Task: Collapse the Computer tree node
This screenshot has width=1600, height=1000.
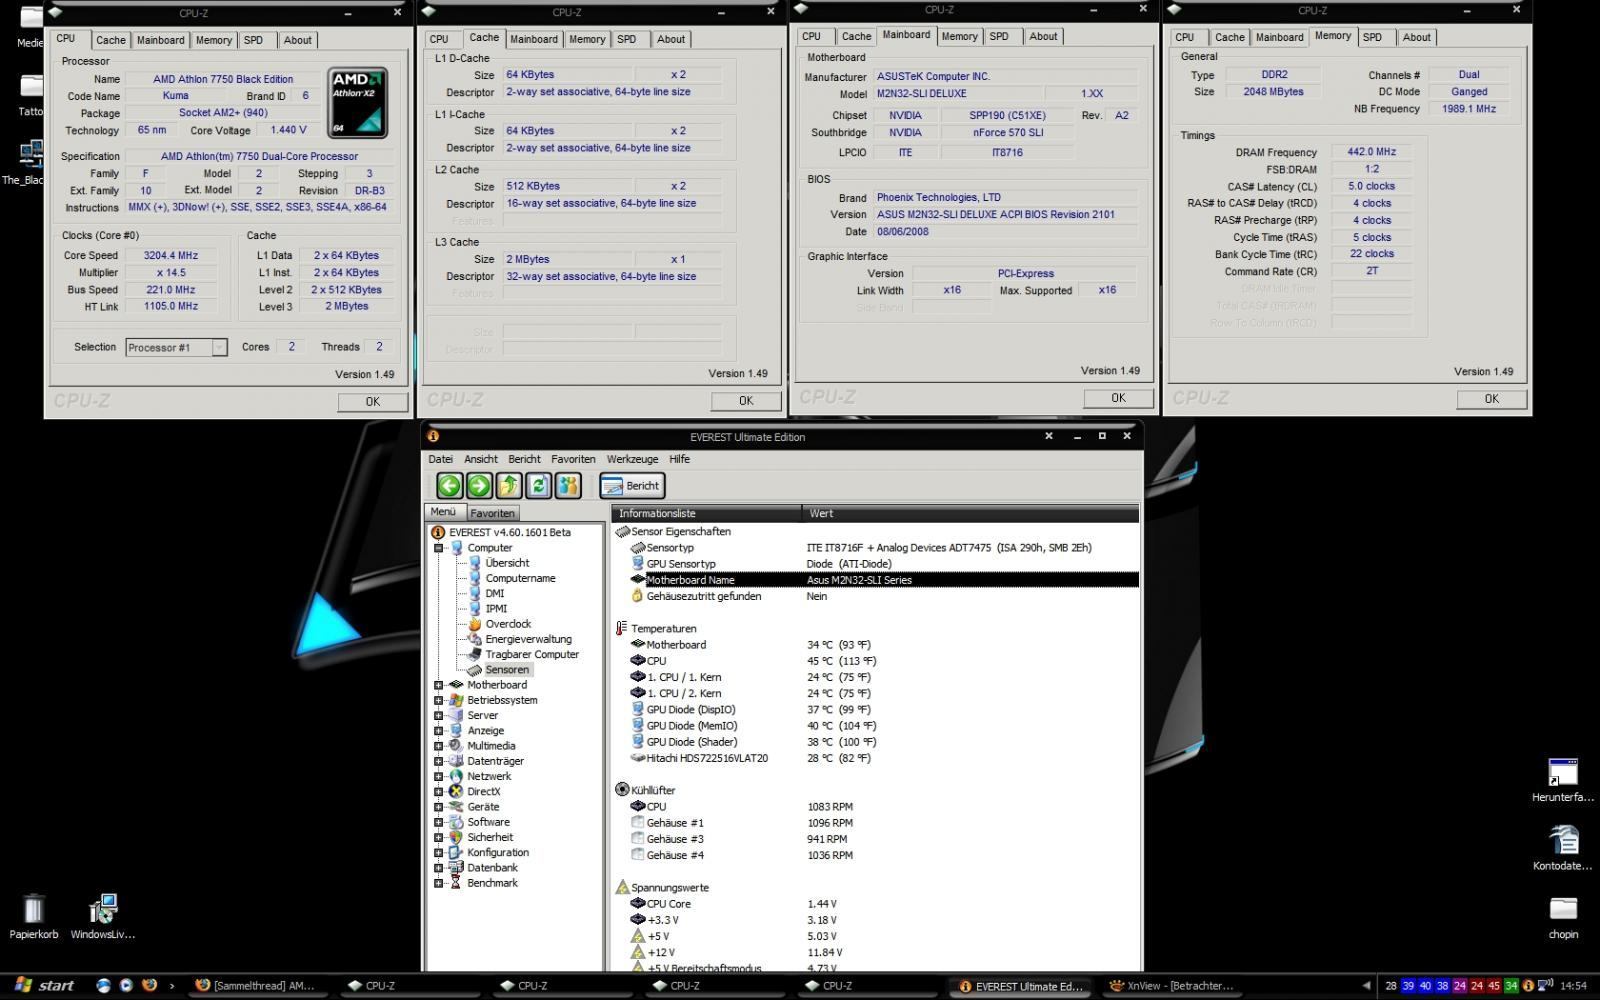Action: click(438, 548)
